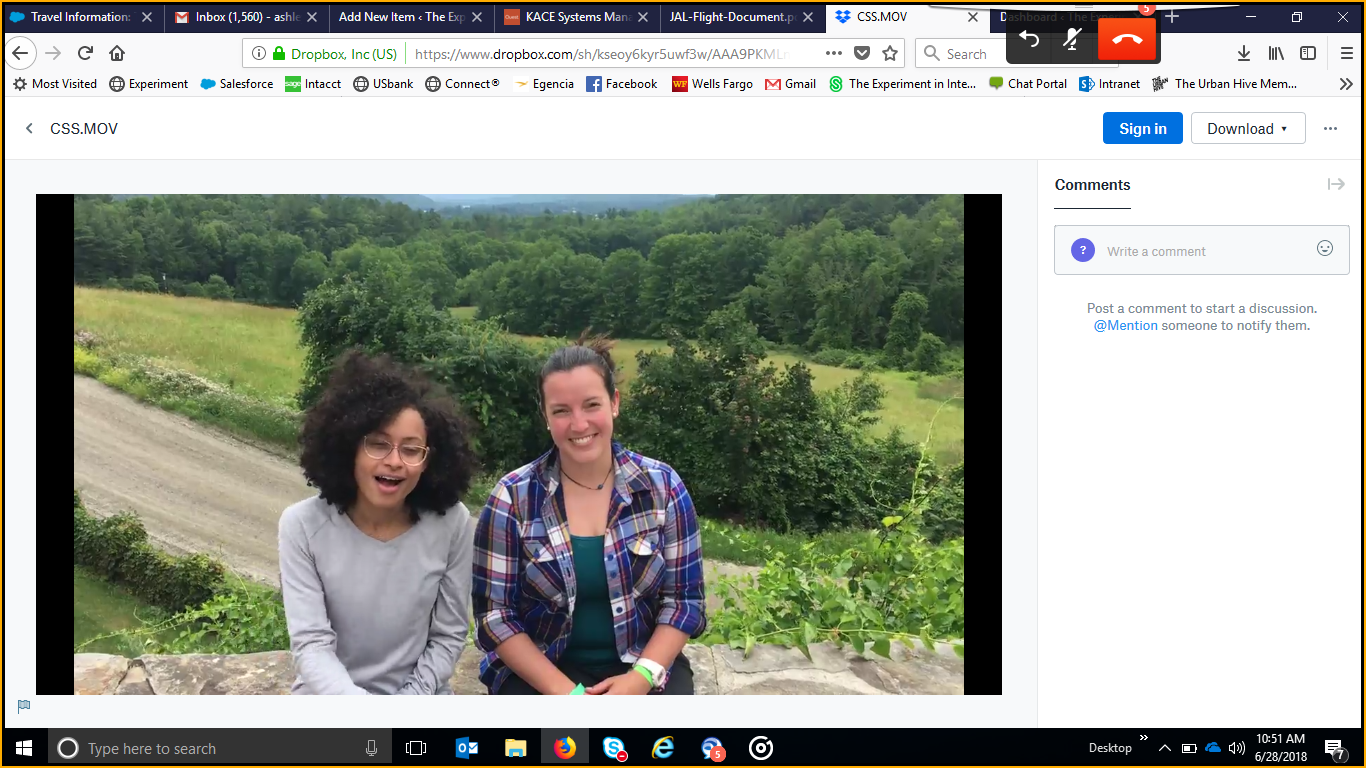Expand the Download dropdown button

pyautogui.click(x=1247, y=129)
